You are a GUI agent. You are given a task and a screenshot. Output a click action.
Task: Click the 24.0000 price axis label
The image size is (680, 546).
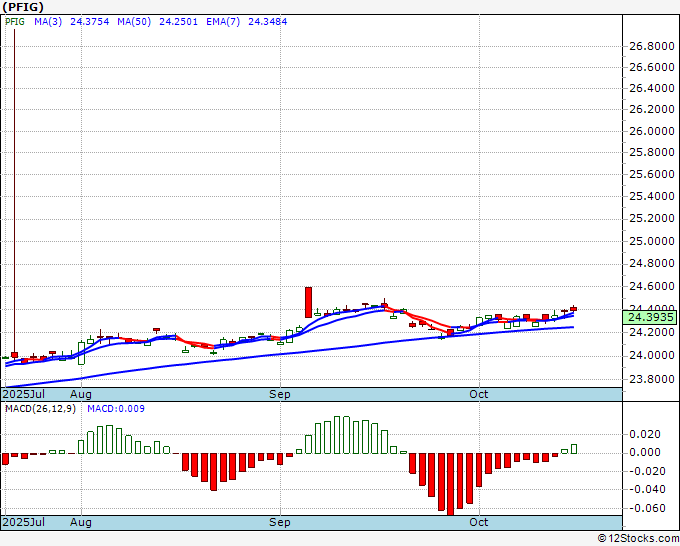click(651, 355)
